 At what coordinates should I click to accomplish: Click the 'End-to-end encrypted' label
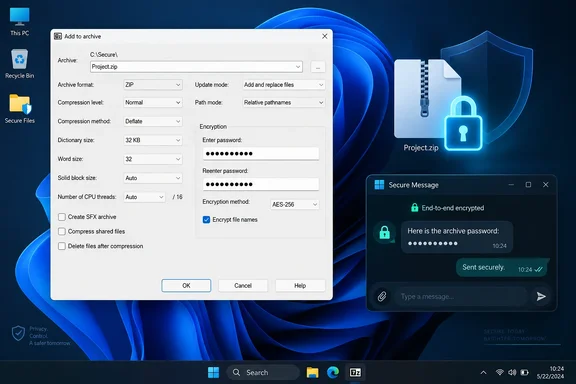click(453, 208)
